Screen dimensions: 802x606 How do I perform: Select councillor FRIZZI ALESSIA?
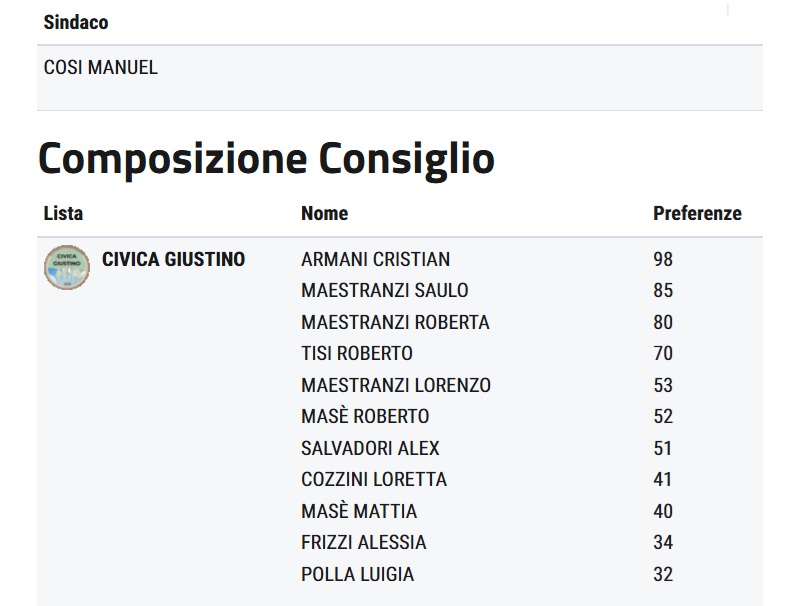click(363, 542)
